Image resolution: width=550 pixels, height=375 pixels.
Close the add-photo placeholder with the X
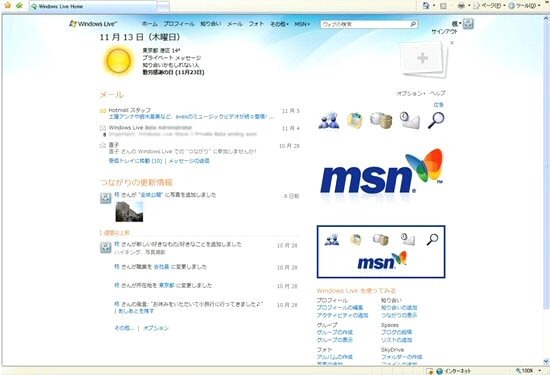[x=452, y=43]
